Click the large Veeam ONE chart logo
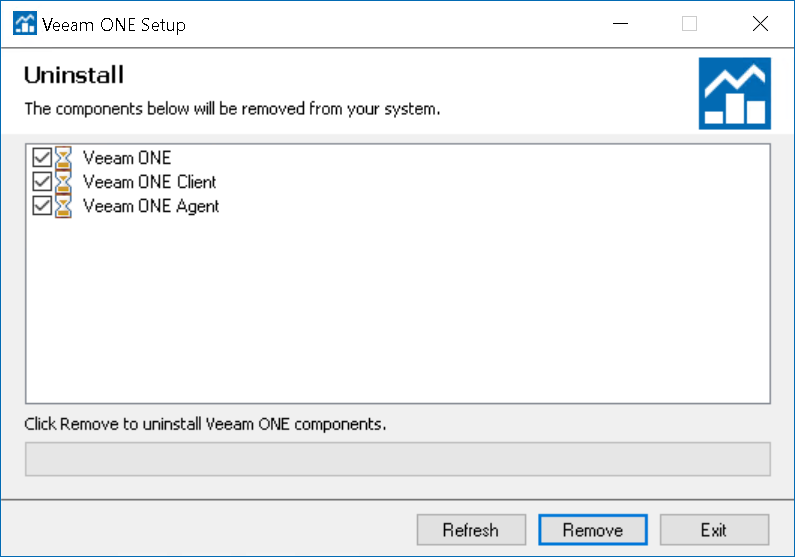The height and width of the screenshot is (557, 795). [735, 93]
